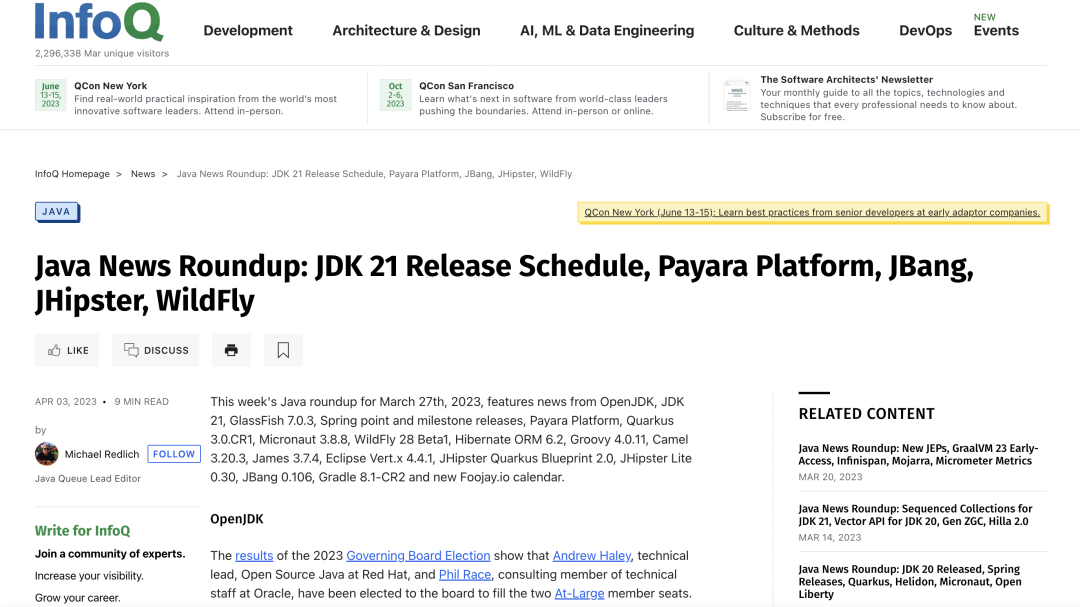Open the yellow QCon New York promo banner link
Screen dimensions: 1080x607
point(812,212)
